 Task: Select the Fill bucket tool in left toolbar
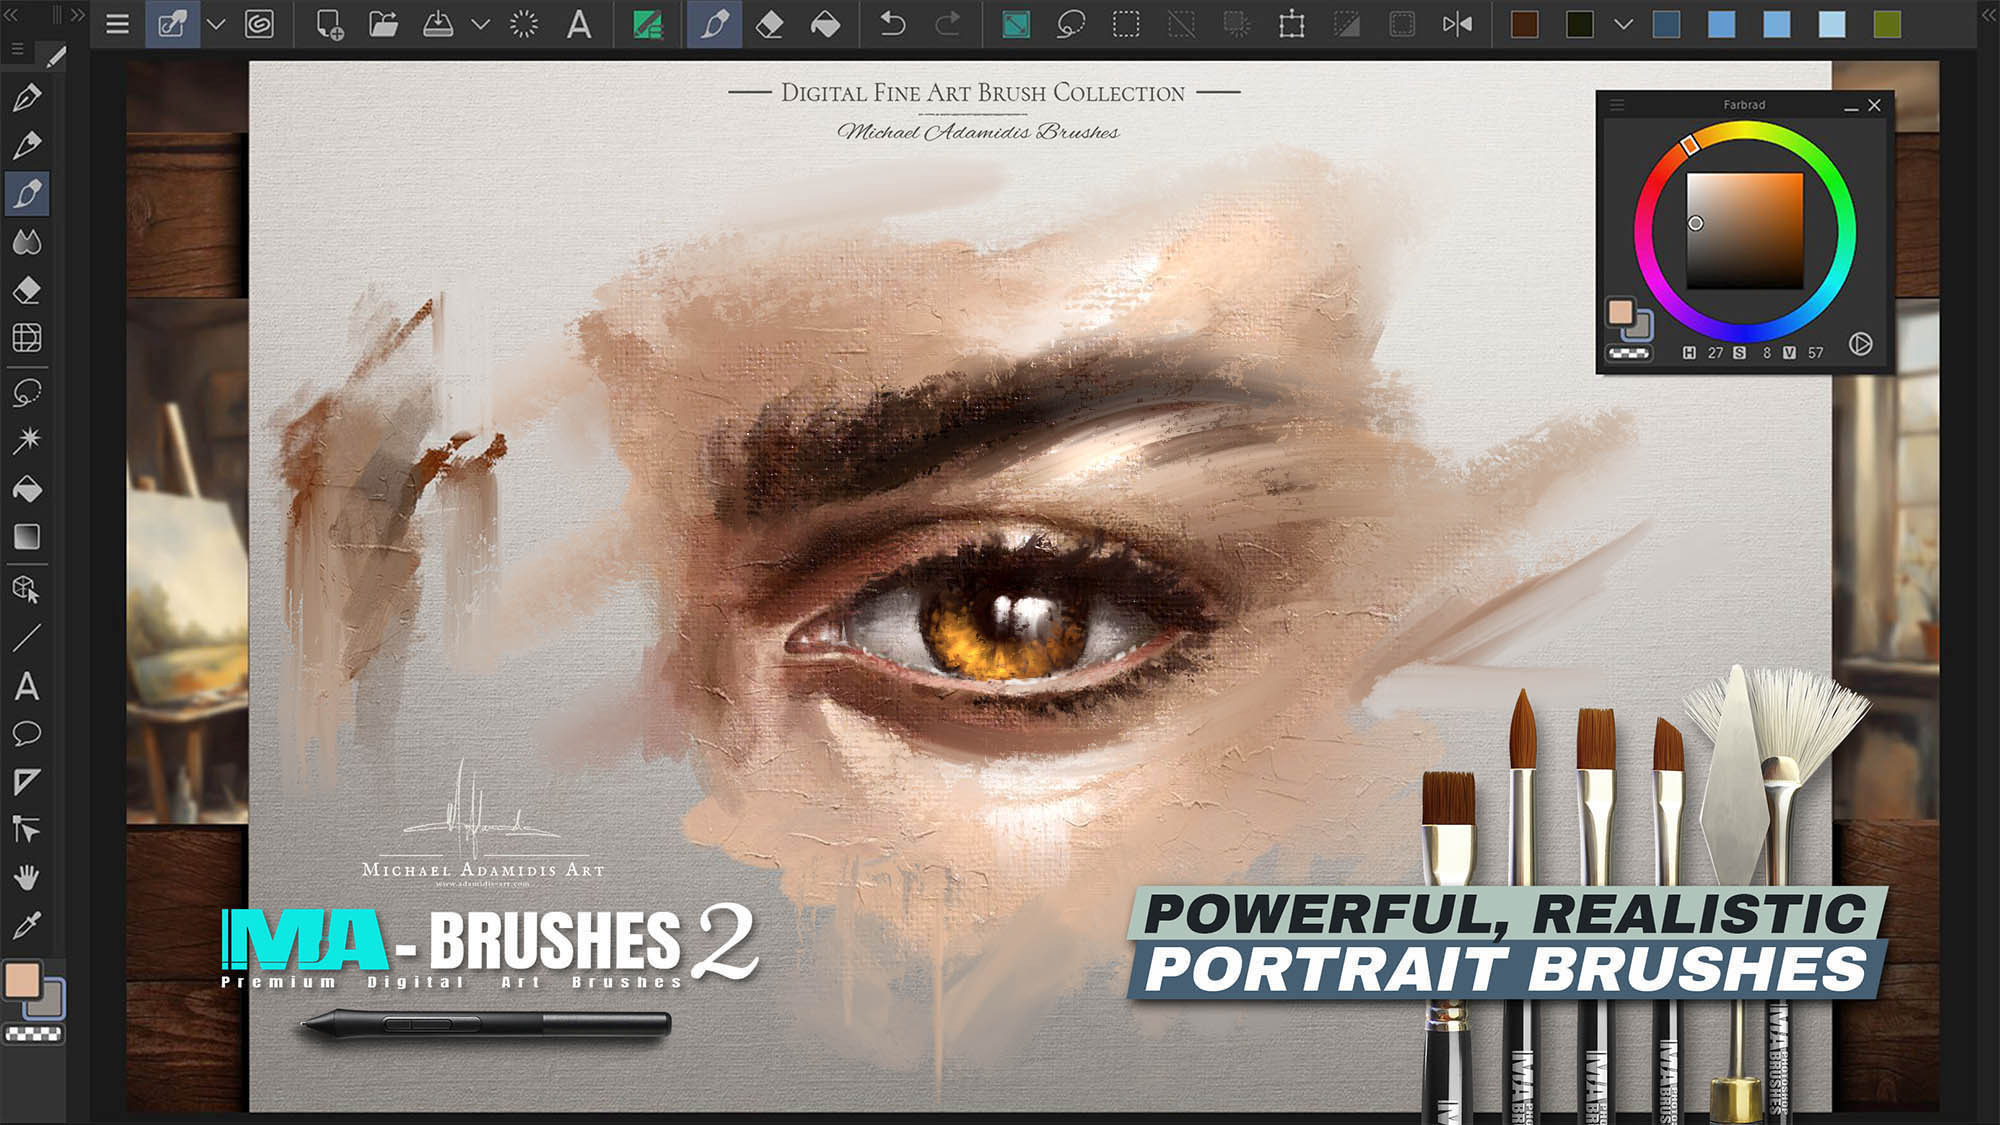tap(27, 488)
